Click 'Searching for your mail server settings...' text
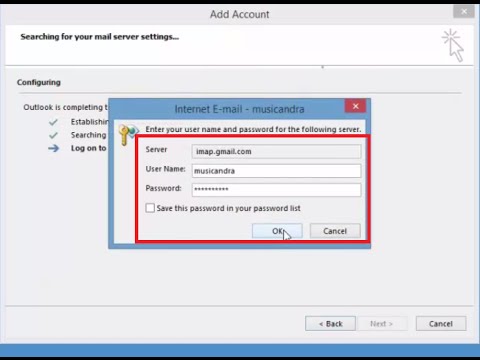This screenshot has width=480, height=360. click(x=100, y=37)
